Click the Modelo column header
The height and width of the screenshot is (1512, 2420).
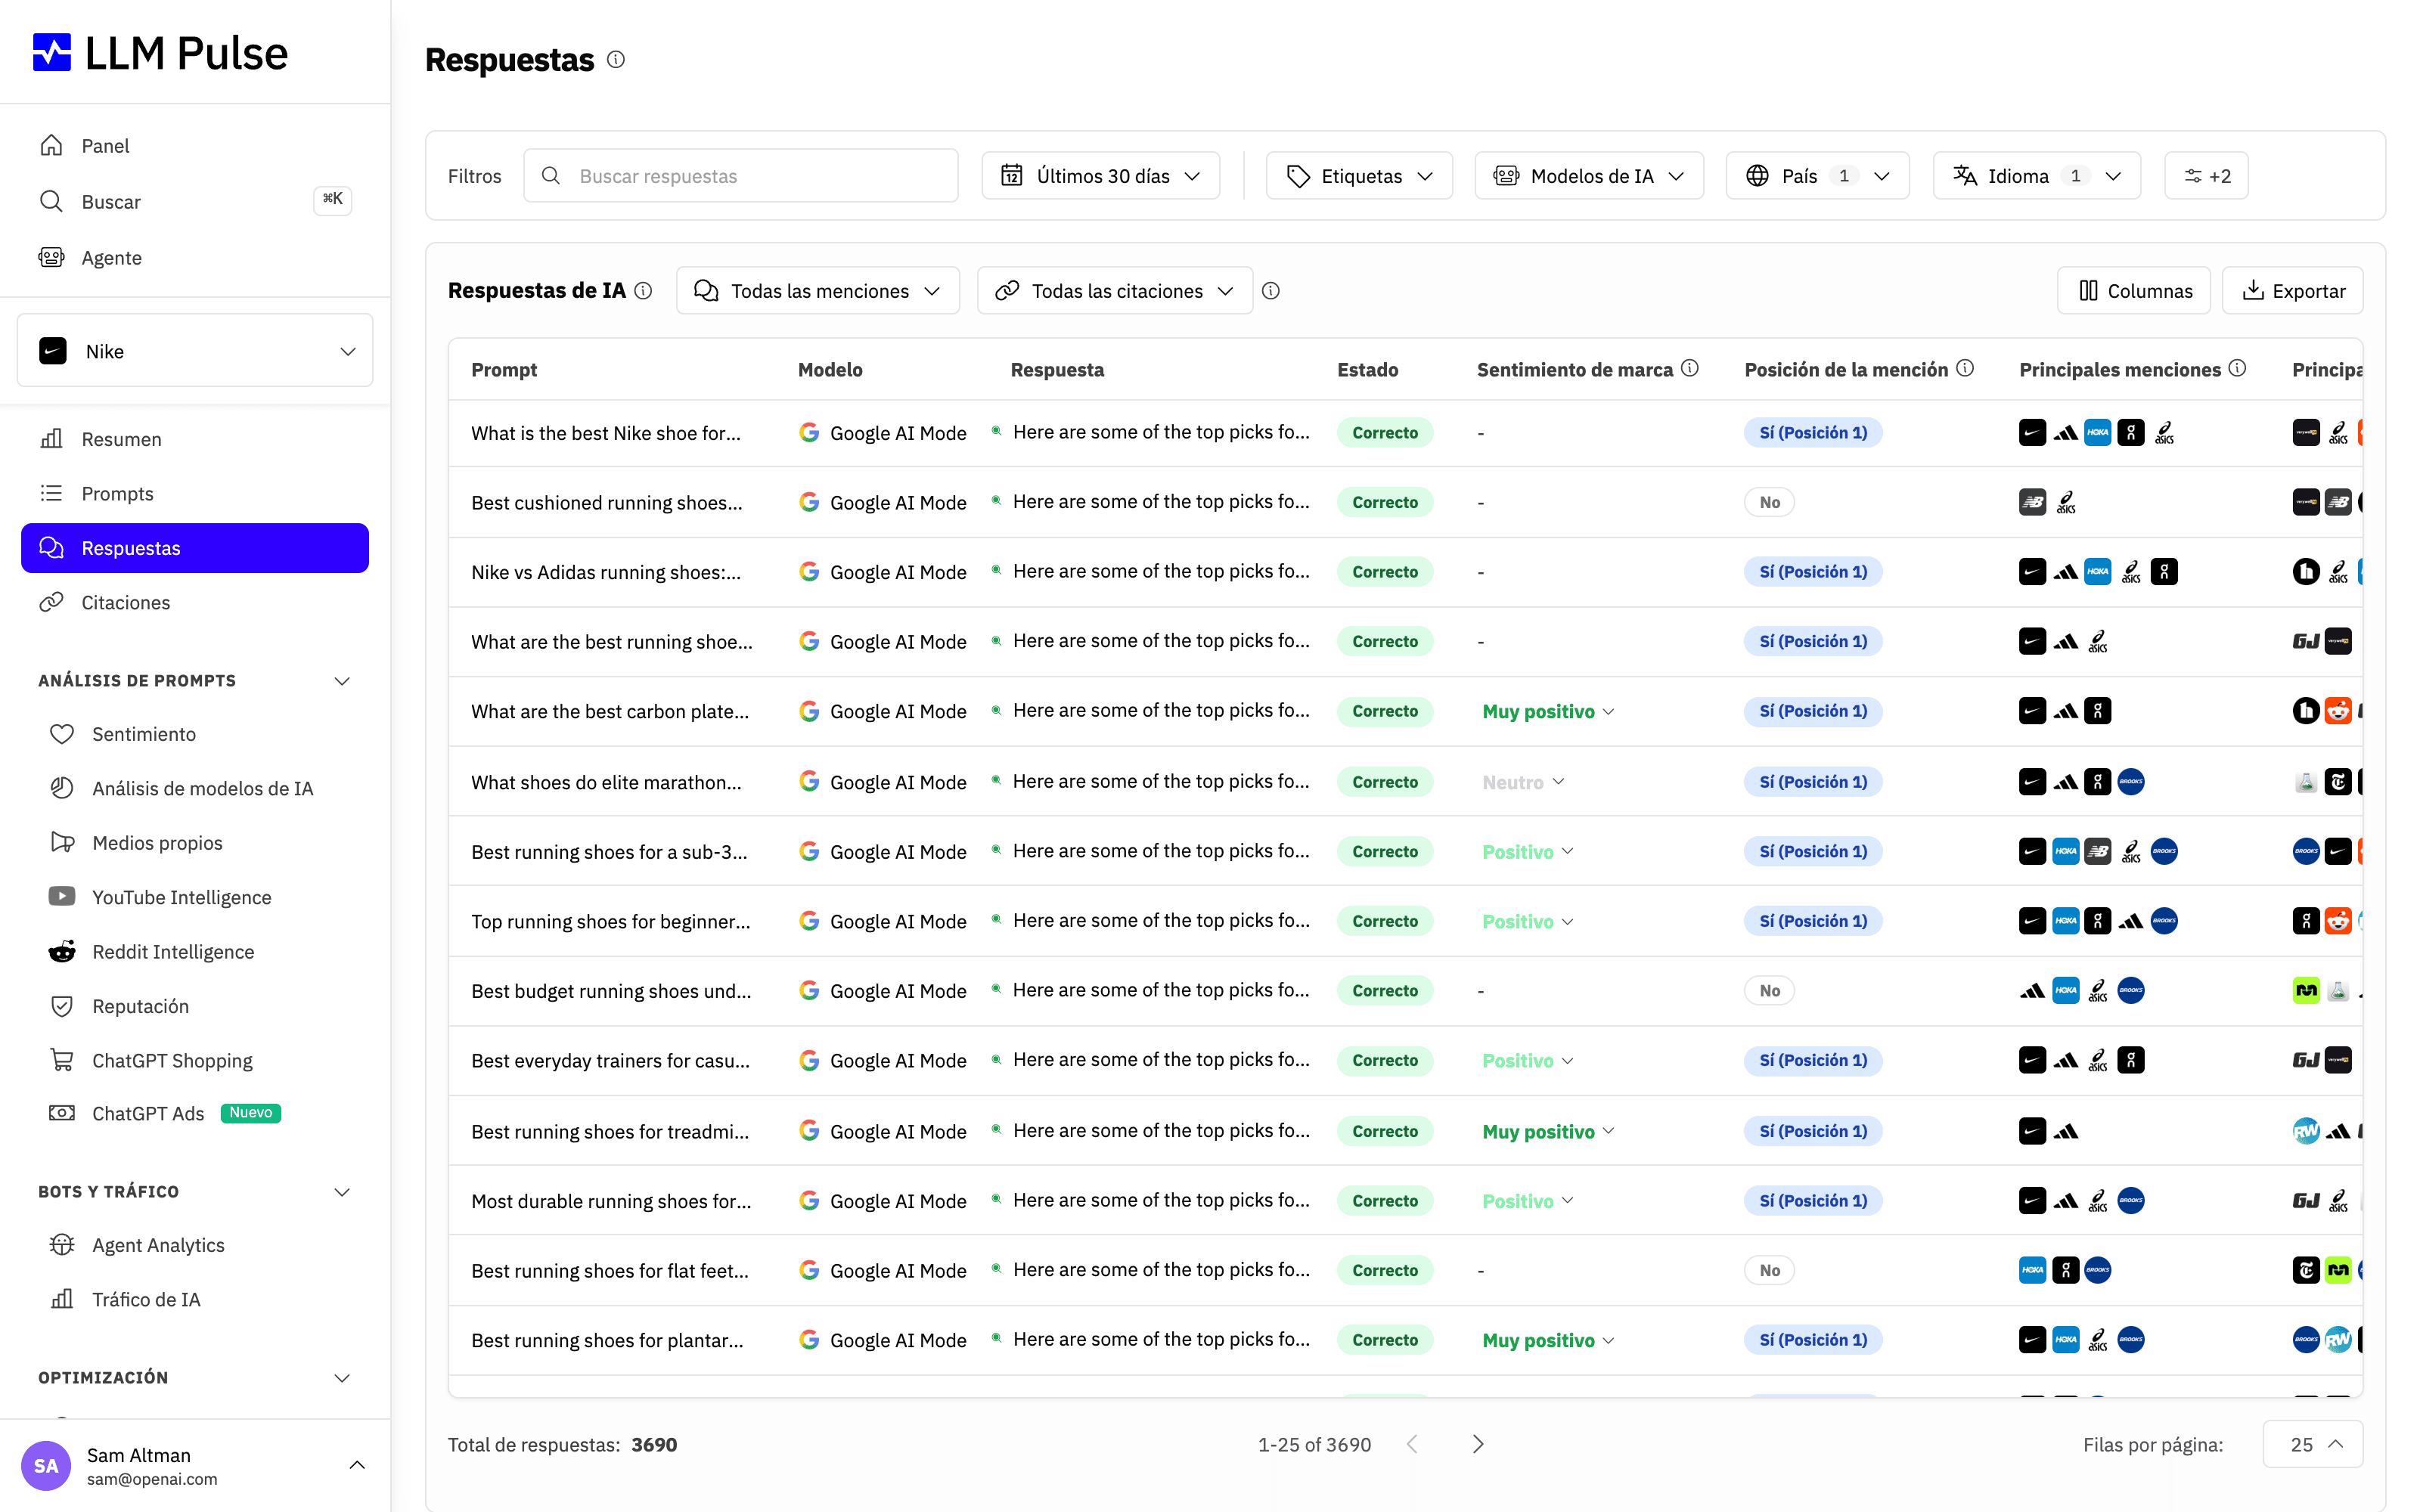[830, 369]
